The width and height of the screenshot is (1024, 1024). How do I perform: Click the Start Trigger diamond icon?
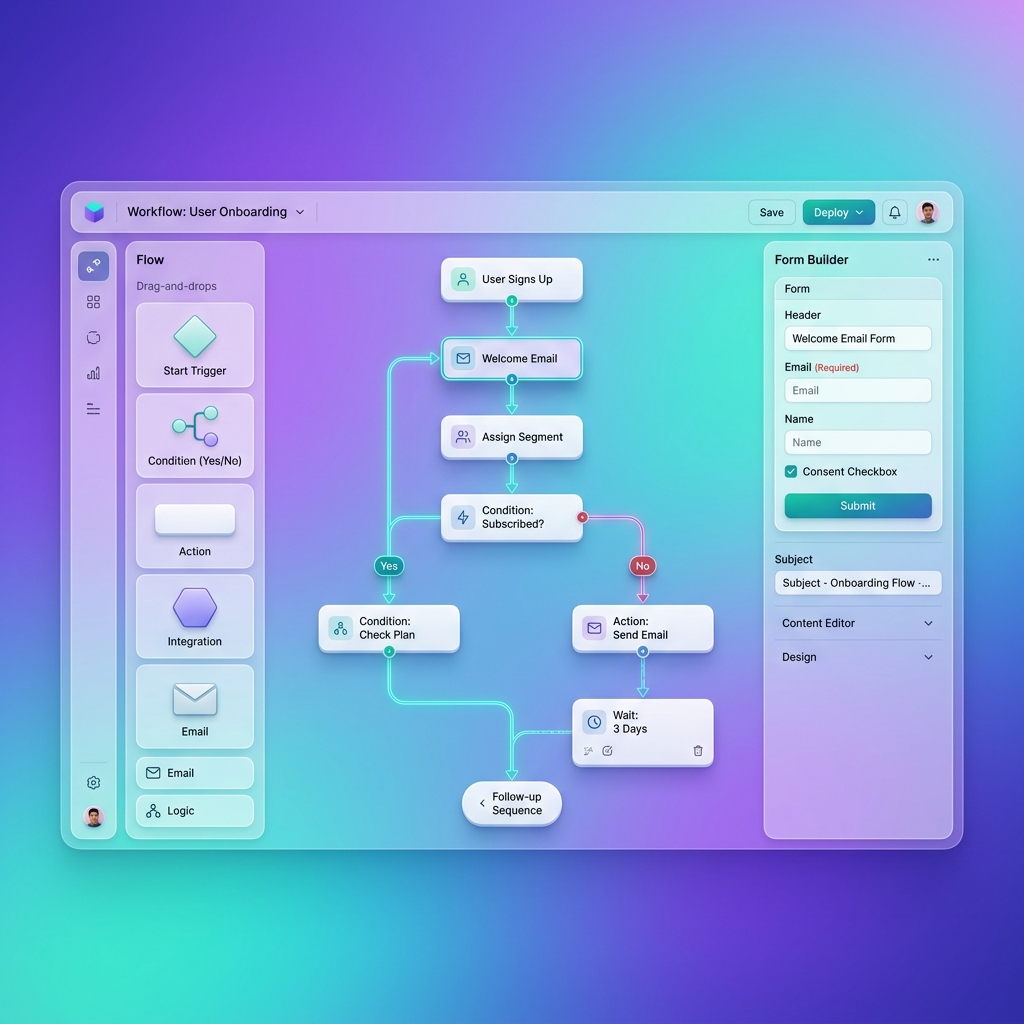point(195,336)
